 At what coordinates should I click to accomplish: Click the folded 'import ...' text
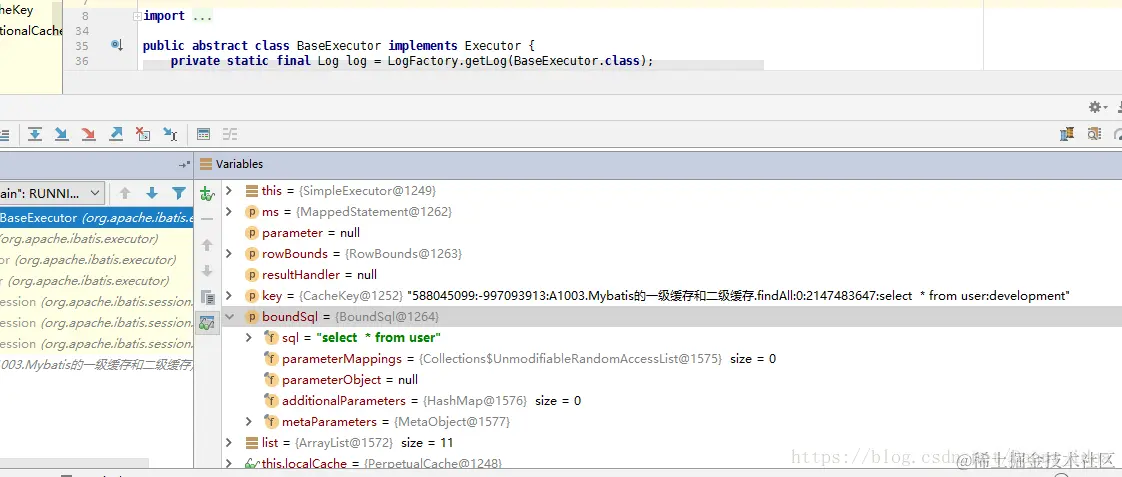coord(177,16)
